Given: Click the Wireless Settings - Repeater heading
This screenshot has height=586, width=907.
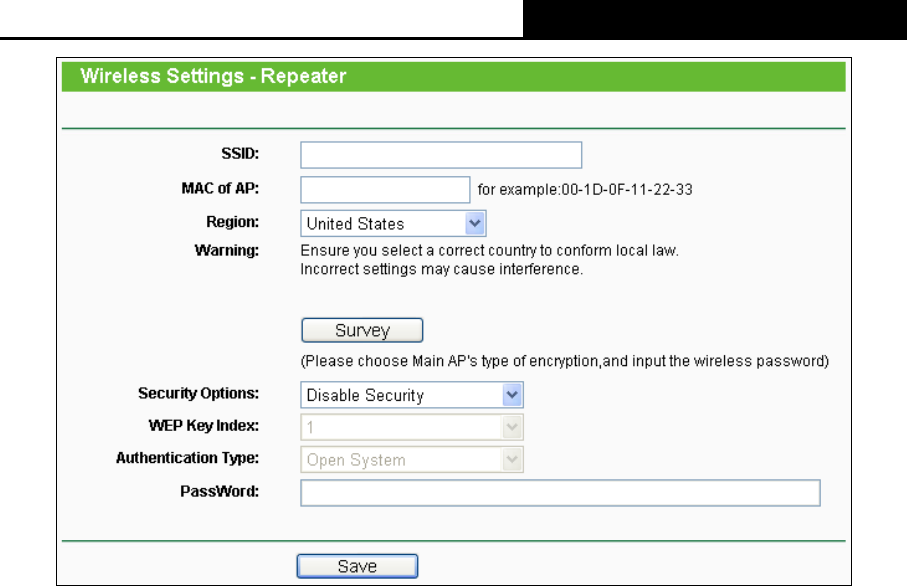Looking at the screenshot, I should (x=213, y=76).
